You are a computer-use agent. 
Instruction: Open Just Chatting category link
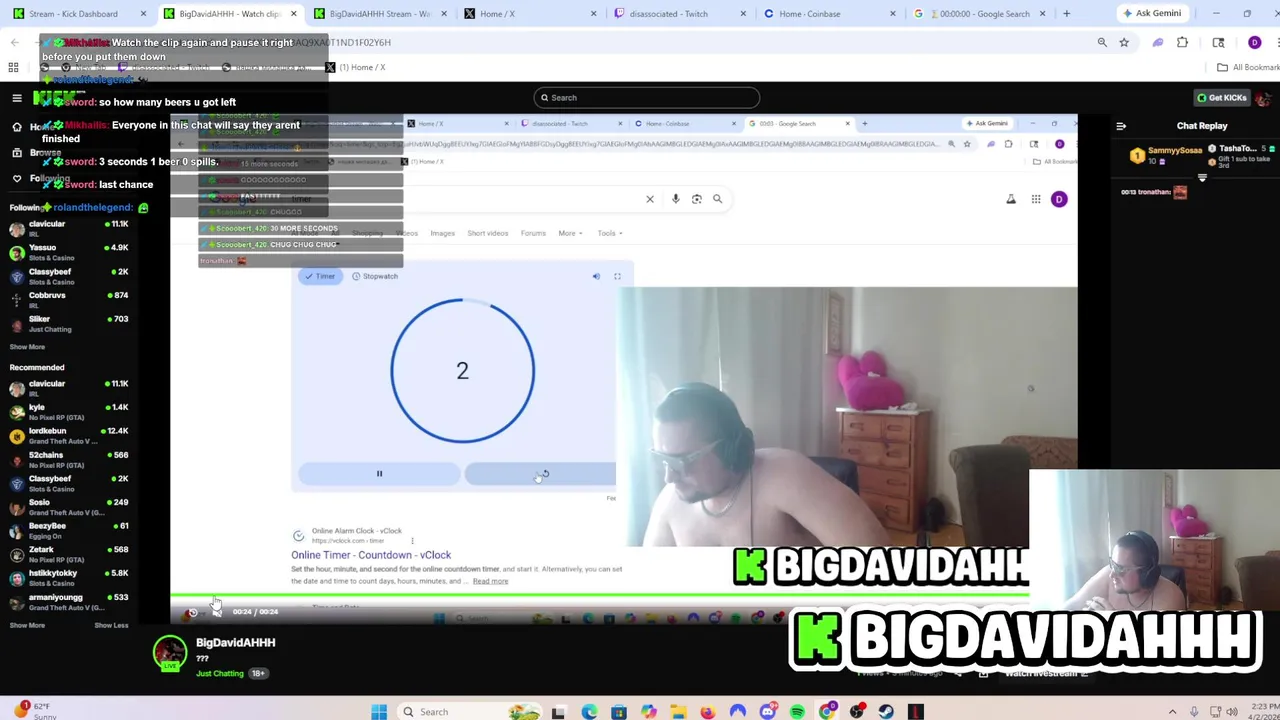click(220, 673)
